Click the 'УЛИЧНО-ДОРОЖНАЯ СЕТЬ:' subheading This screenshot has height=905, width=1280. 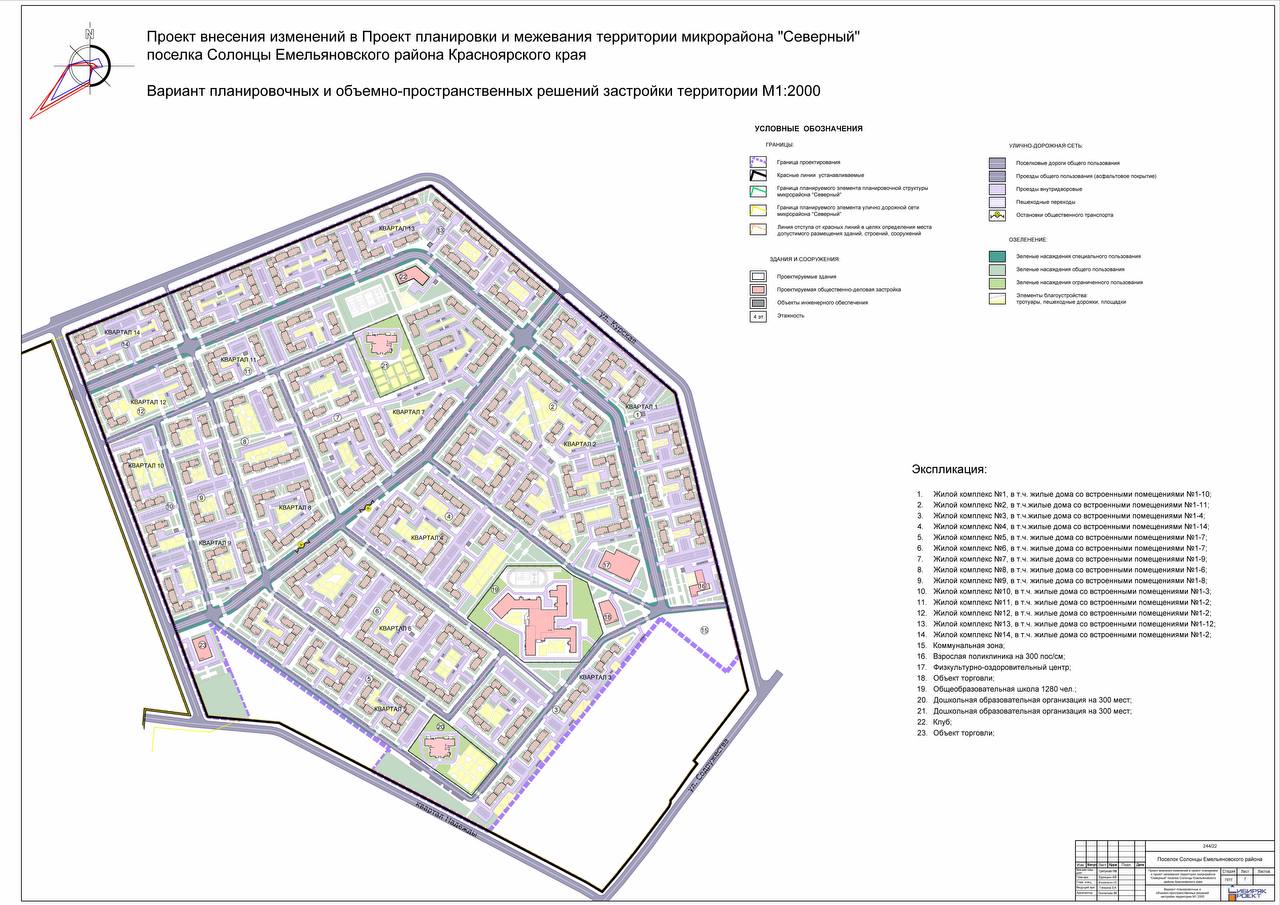tap(1046, 146)
